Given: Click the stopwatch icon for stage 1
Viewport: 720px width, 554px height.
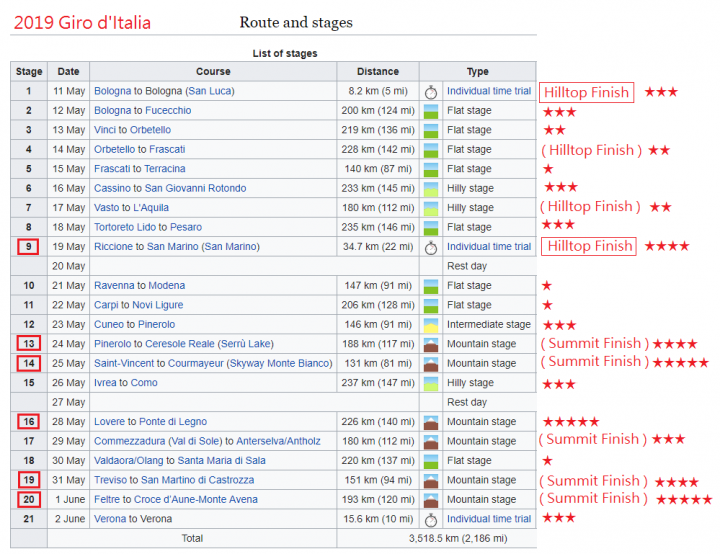Looking at the screenshot, I should click(x=431, y=92).
